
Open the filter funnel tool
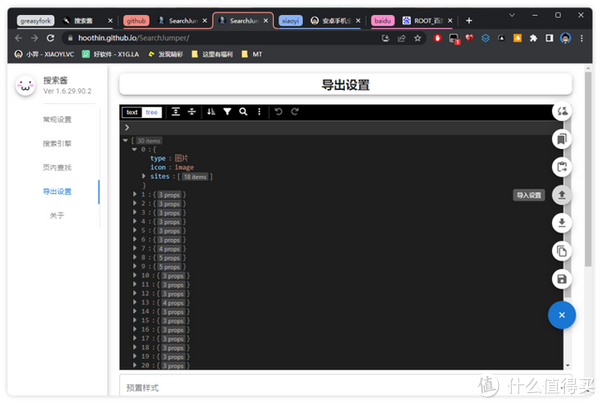(227, 112)
